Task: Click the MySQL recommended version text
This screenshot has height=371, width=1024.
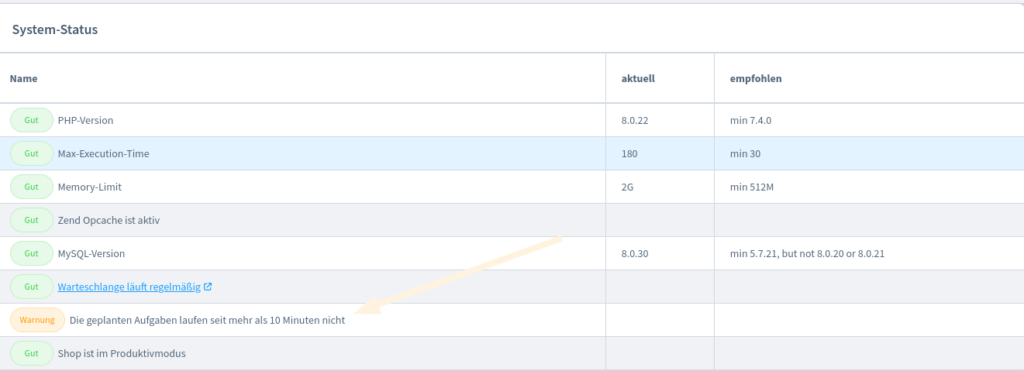Action: (x=807, y=253)
